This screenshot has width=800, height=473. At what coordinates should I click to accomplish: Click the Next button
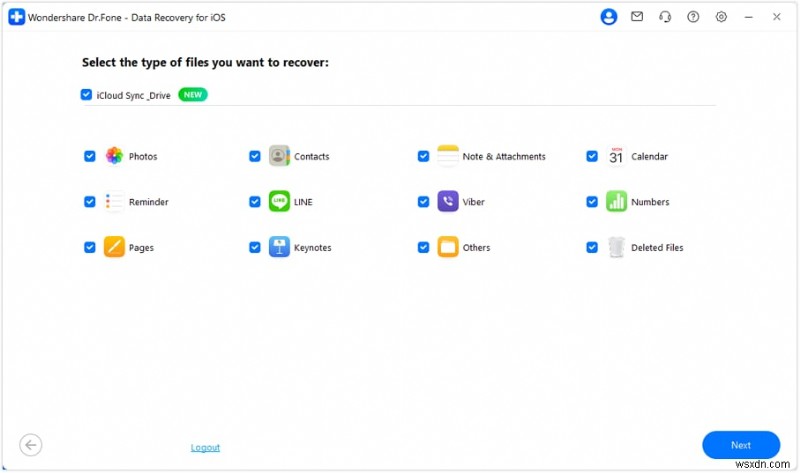coord(741,445)
